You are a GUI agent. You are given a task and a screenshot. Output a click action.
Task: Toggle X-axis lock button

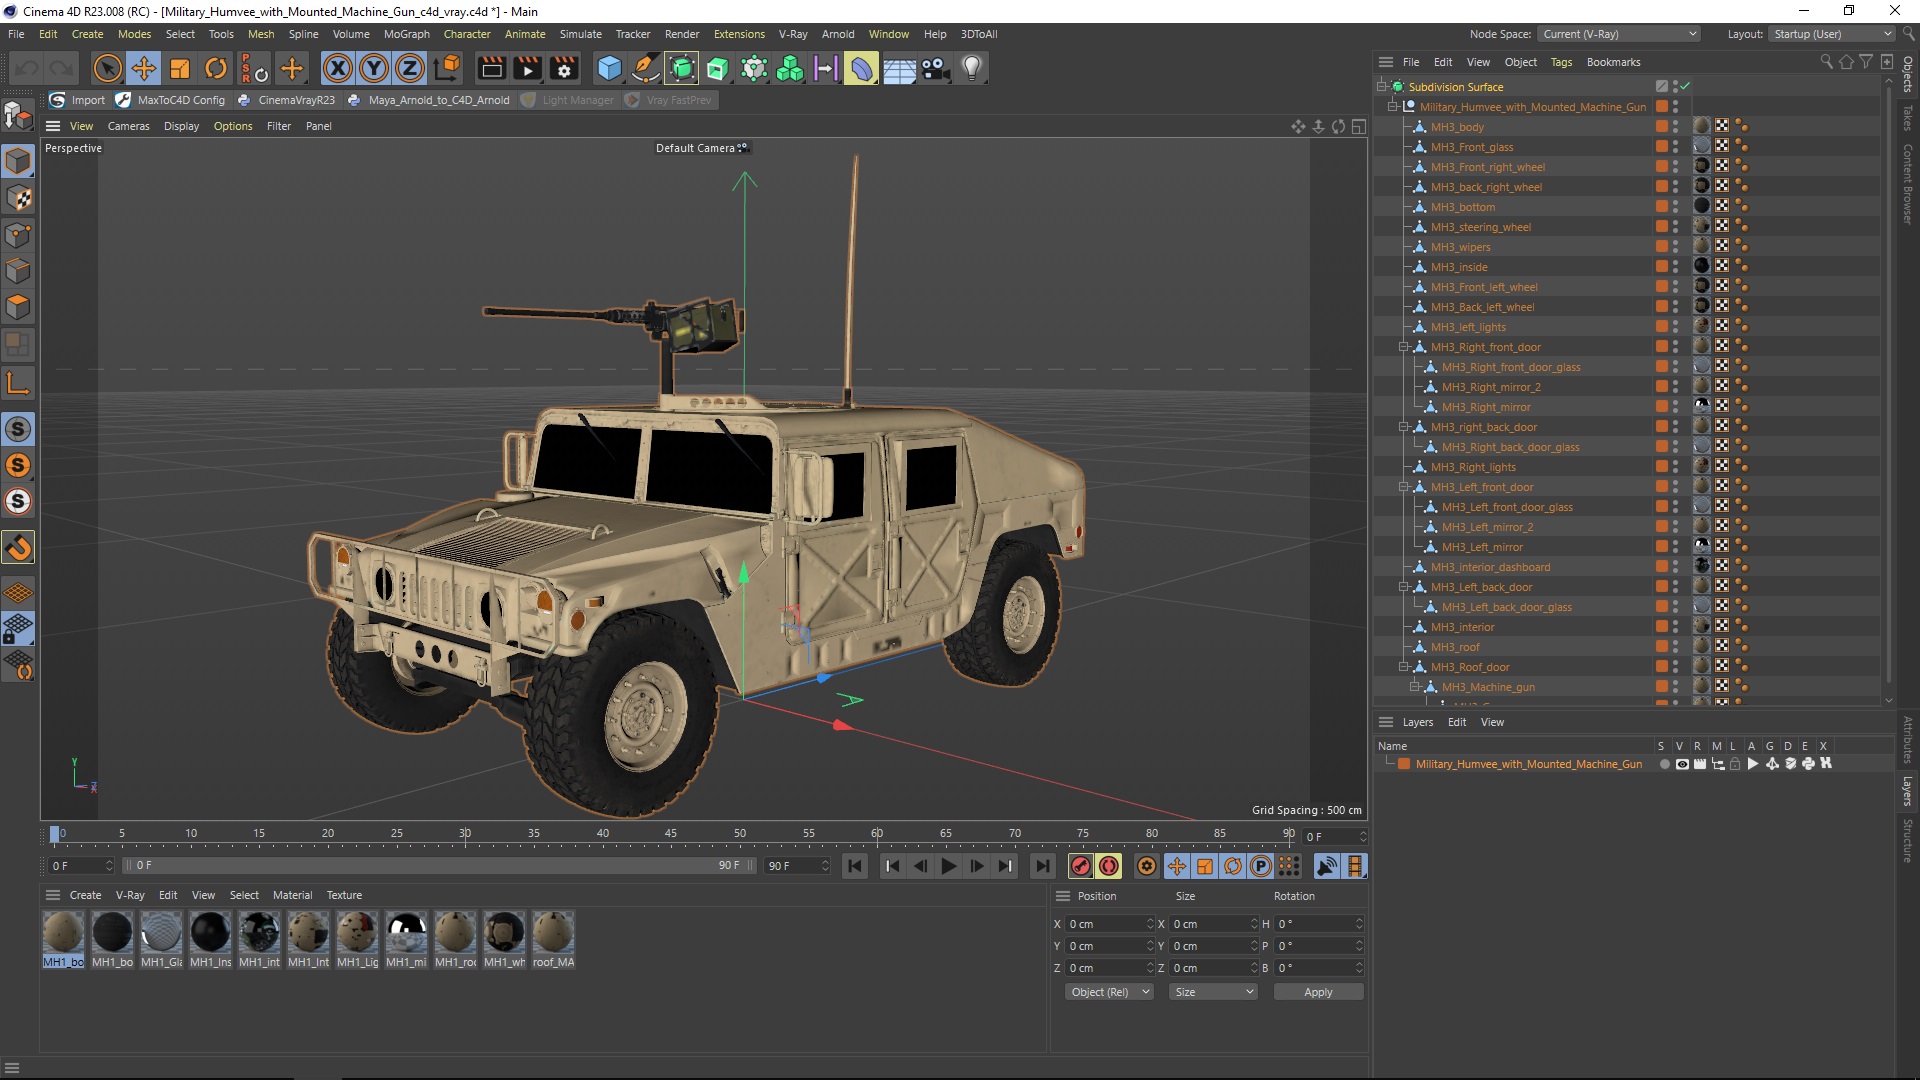coord(338,68)
